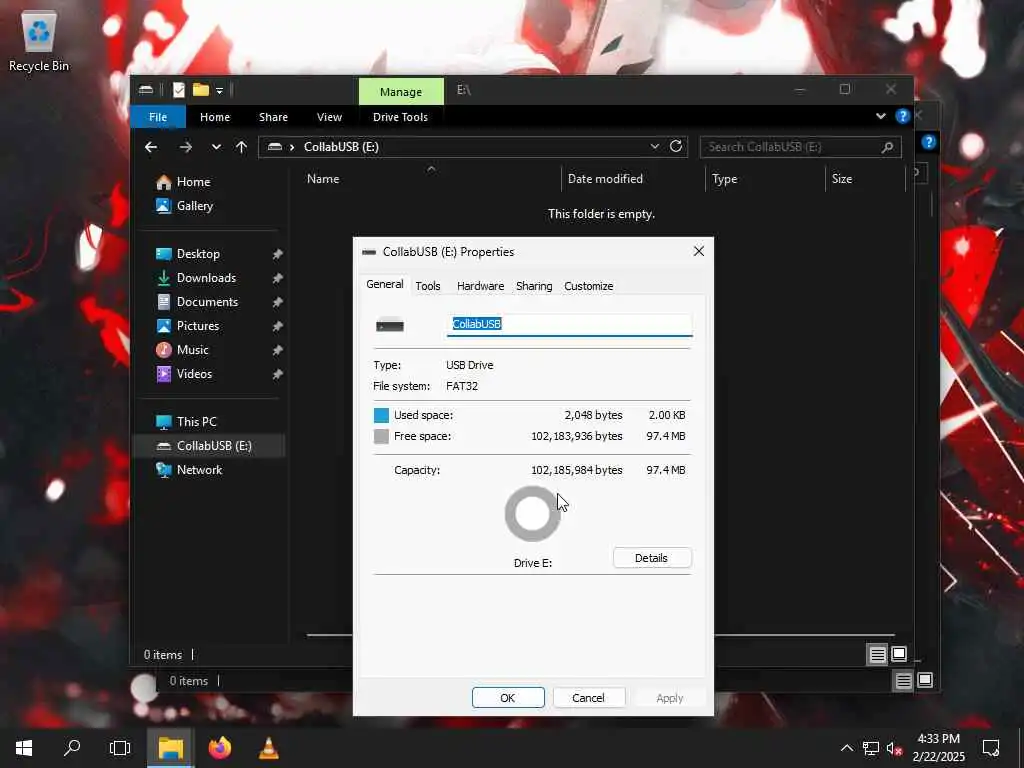Confirm Properties with OK
Image resolution: width=1024 pixels, height=768 pixels.
507,697
